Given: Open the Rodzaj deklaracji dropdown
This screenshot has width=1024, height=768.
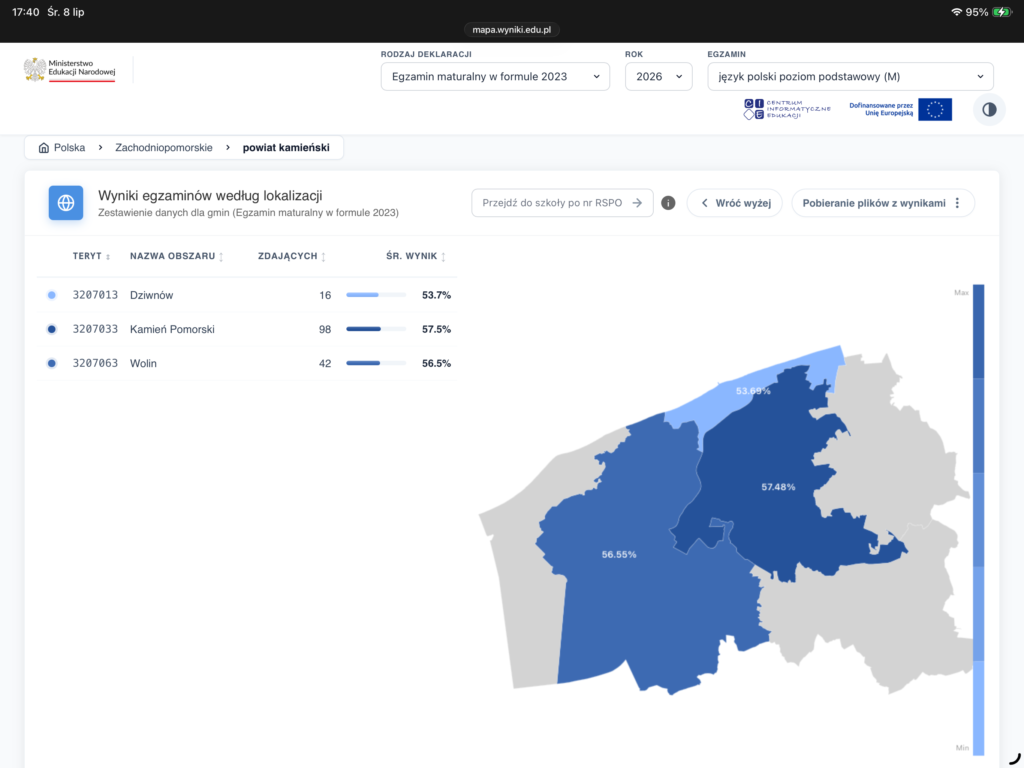Looking at the screenshot, I should coord(495,76).
